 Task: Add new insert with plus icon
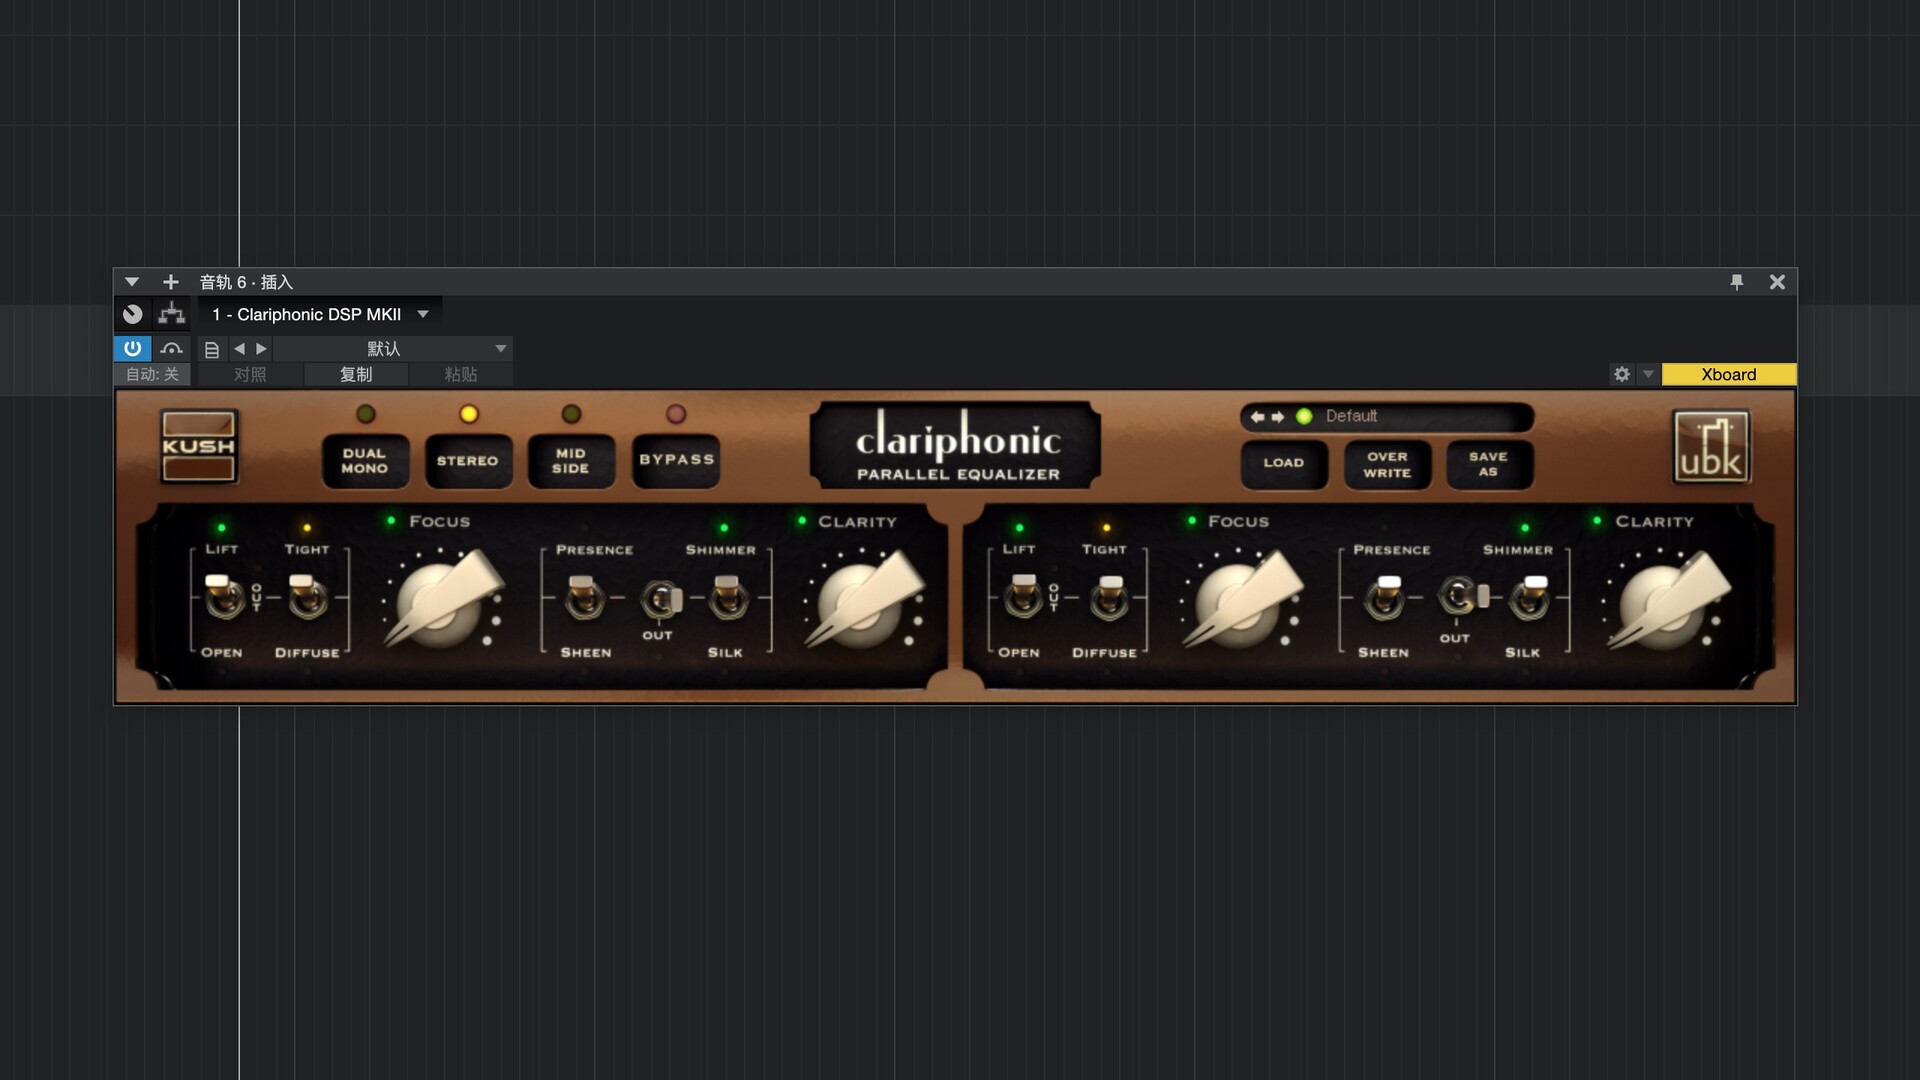(171, 282)
